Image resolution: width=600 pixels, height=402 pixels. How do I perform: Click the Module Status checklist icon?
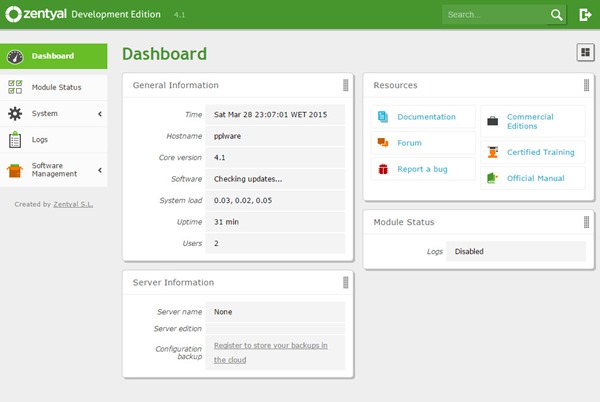point(15,87)
